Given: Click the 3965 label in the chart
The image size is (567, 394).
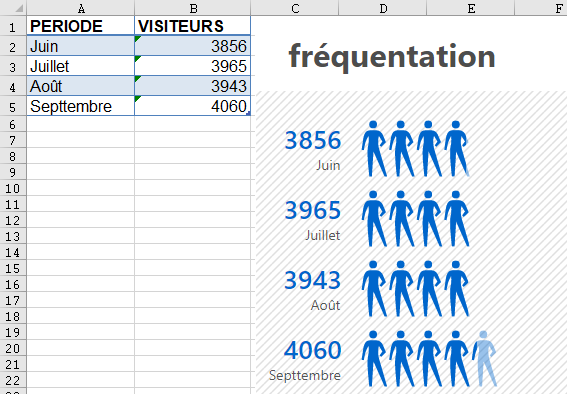Looking at the screenshot, I should pyautogui.click(x=312, y=210).
